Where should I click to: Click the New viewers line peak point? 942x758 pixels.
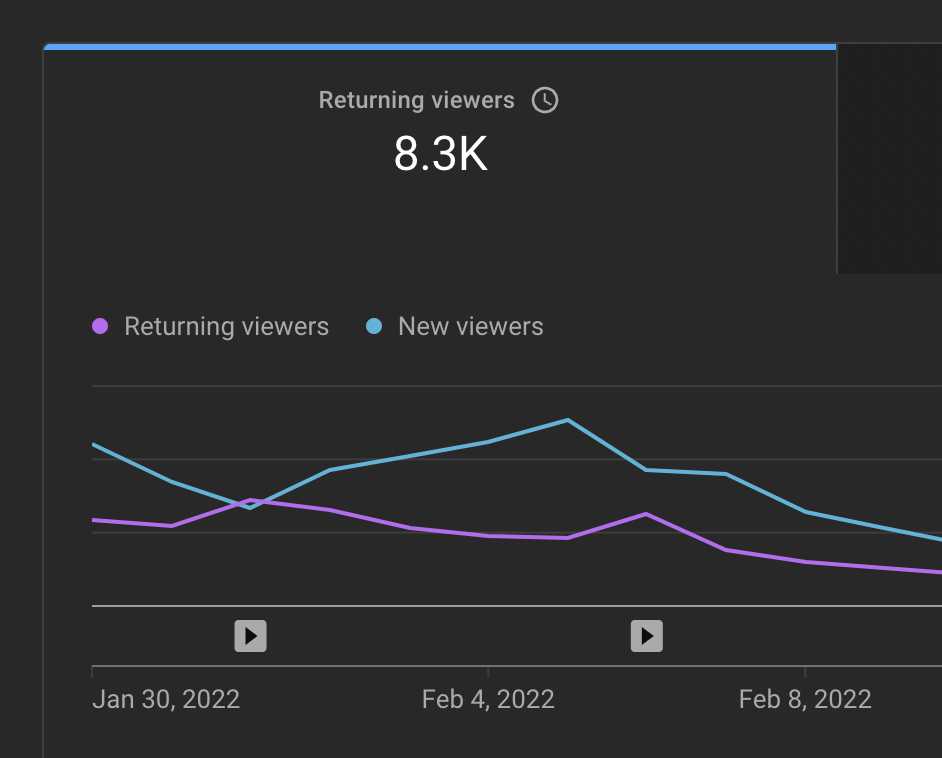tap(568, 420)
